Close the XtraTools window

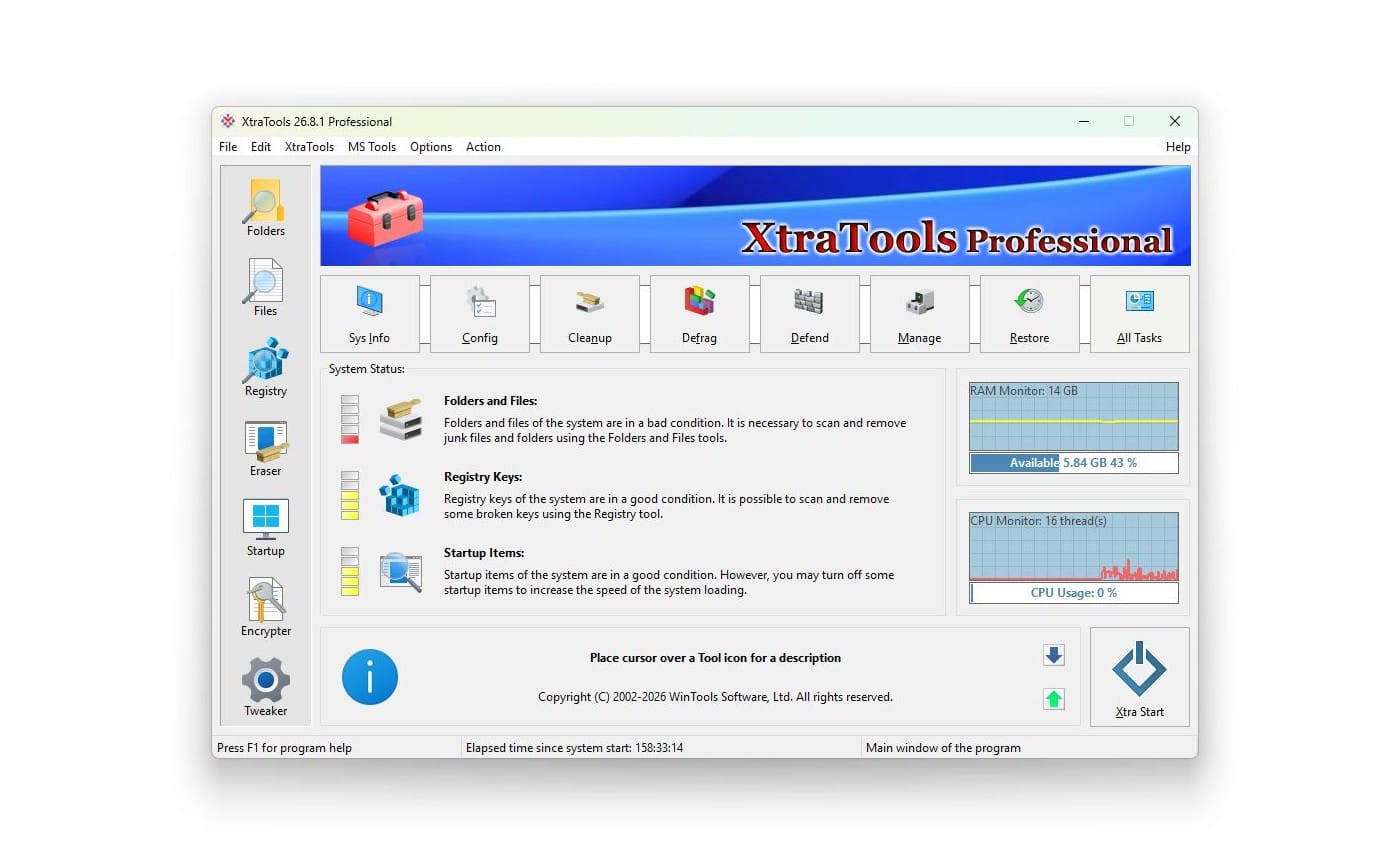click(1175, 121)
